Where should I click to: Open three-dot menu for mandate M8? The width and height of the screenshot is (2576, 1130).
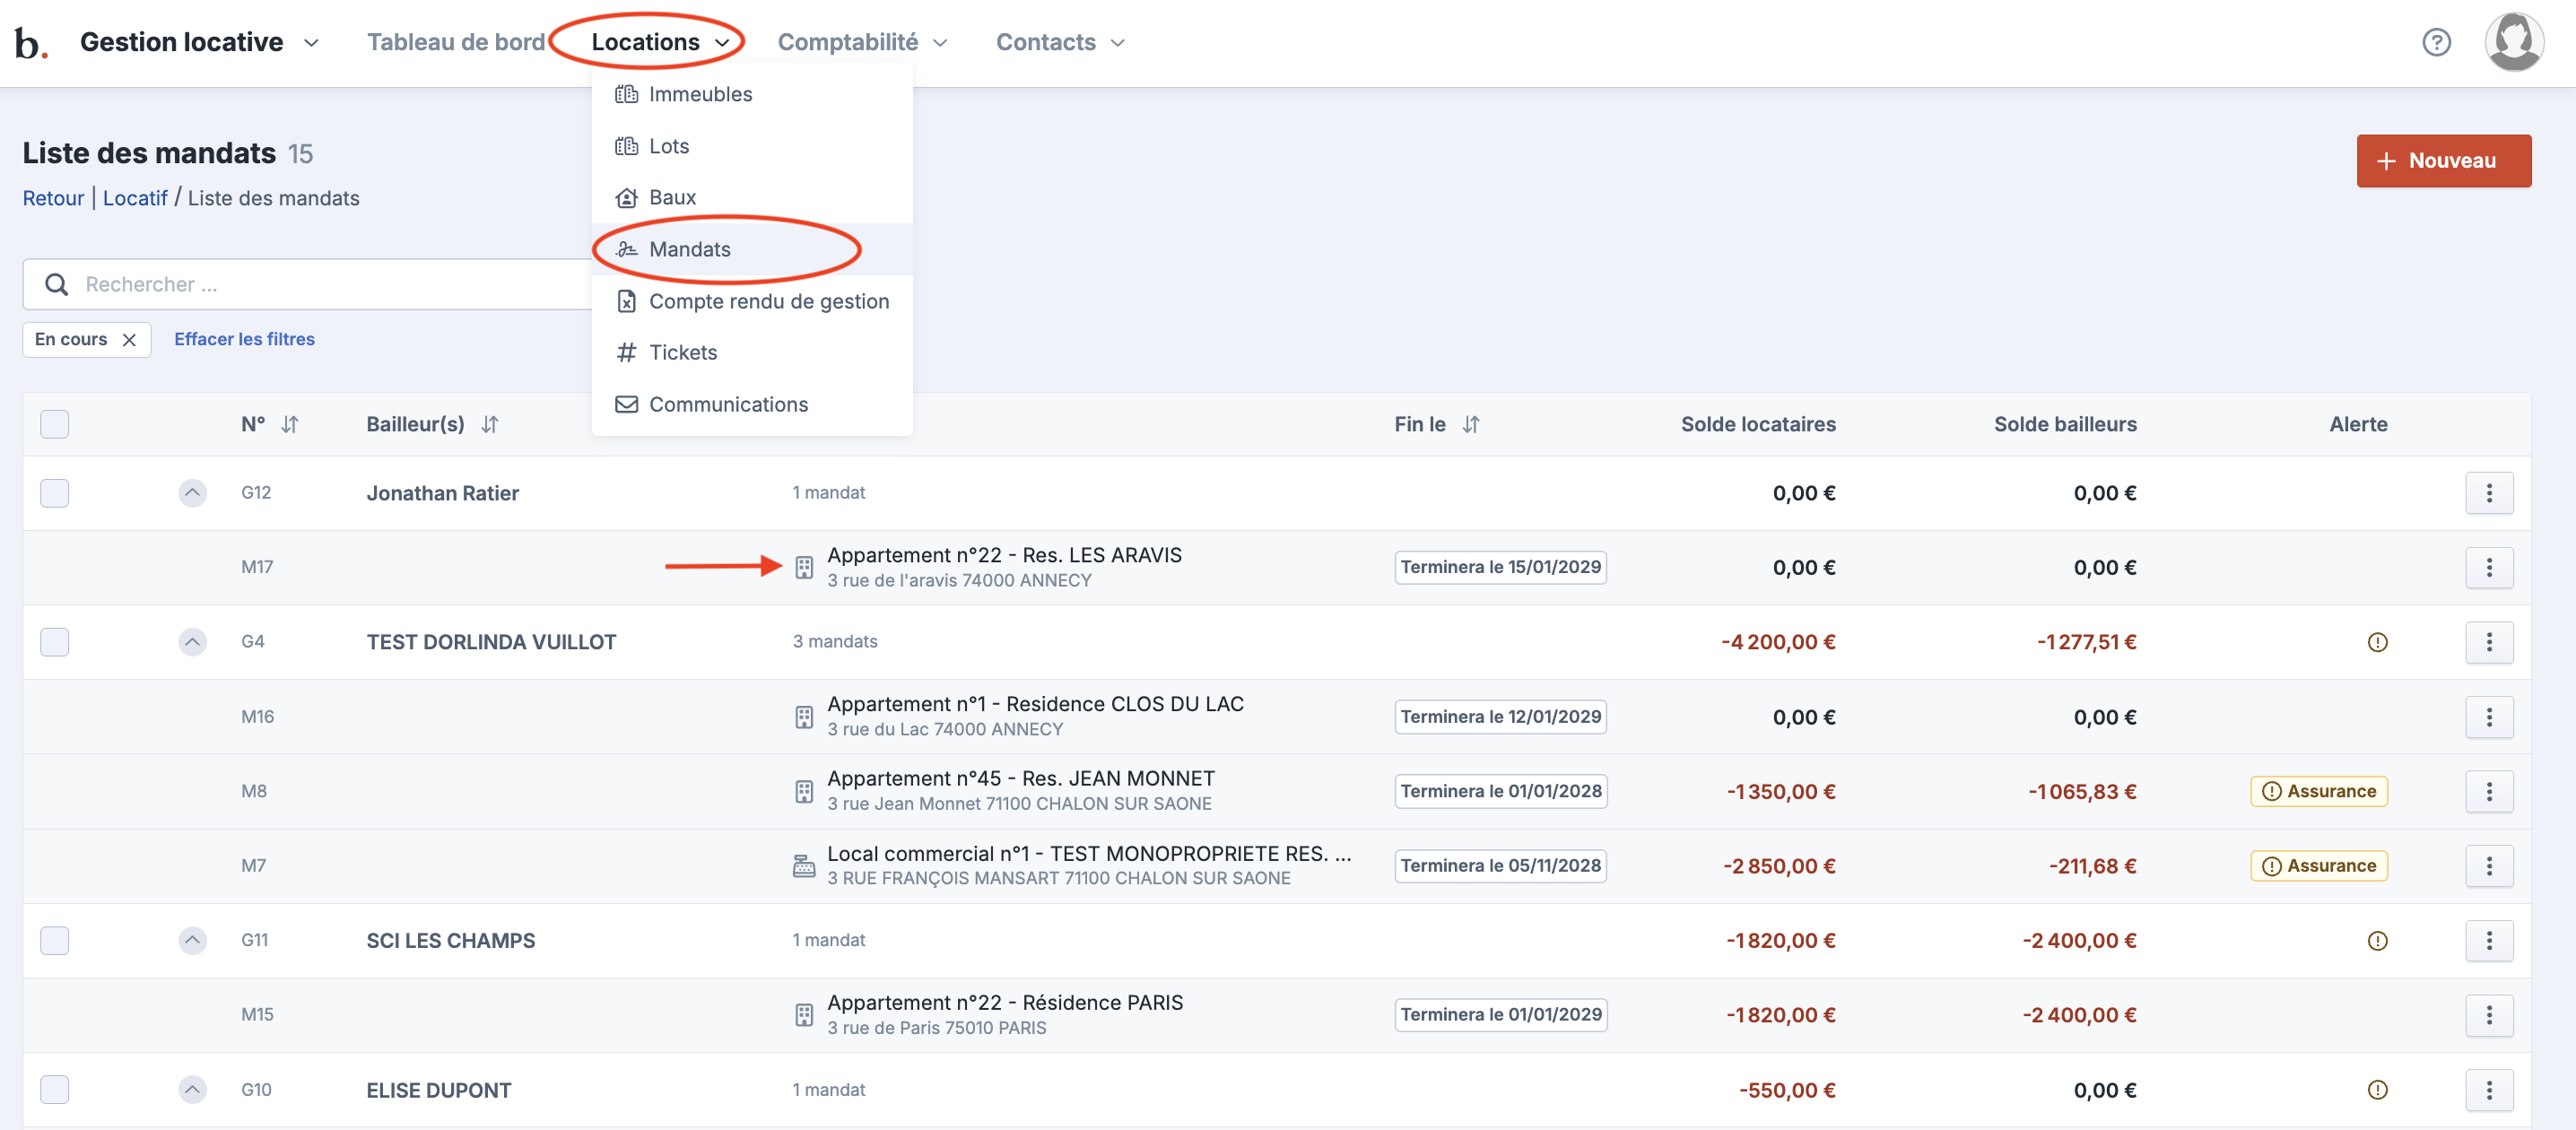click(2488, 791)
